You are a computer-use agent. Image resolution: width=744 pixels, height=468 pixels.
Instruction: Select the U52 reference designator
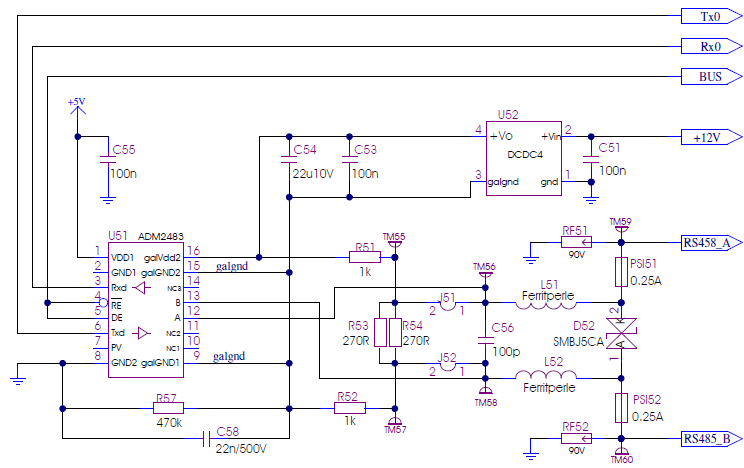tap(508, 115)
